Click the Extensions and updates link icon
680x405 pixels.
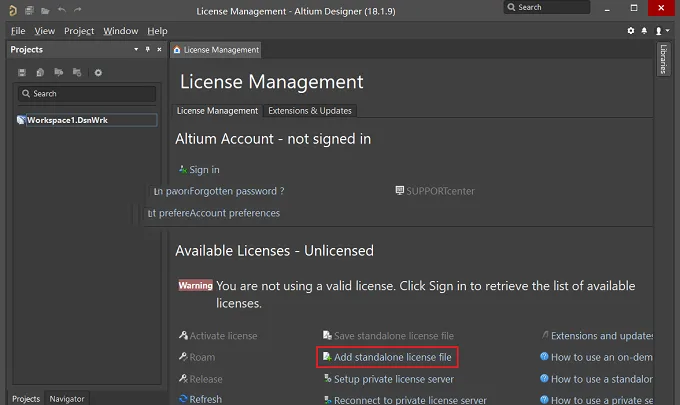(545, 335)
